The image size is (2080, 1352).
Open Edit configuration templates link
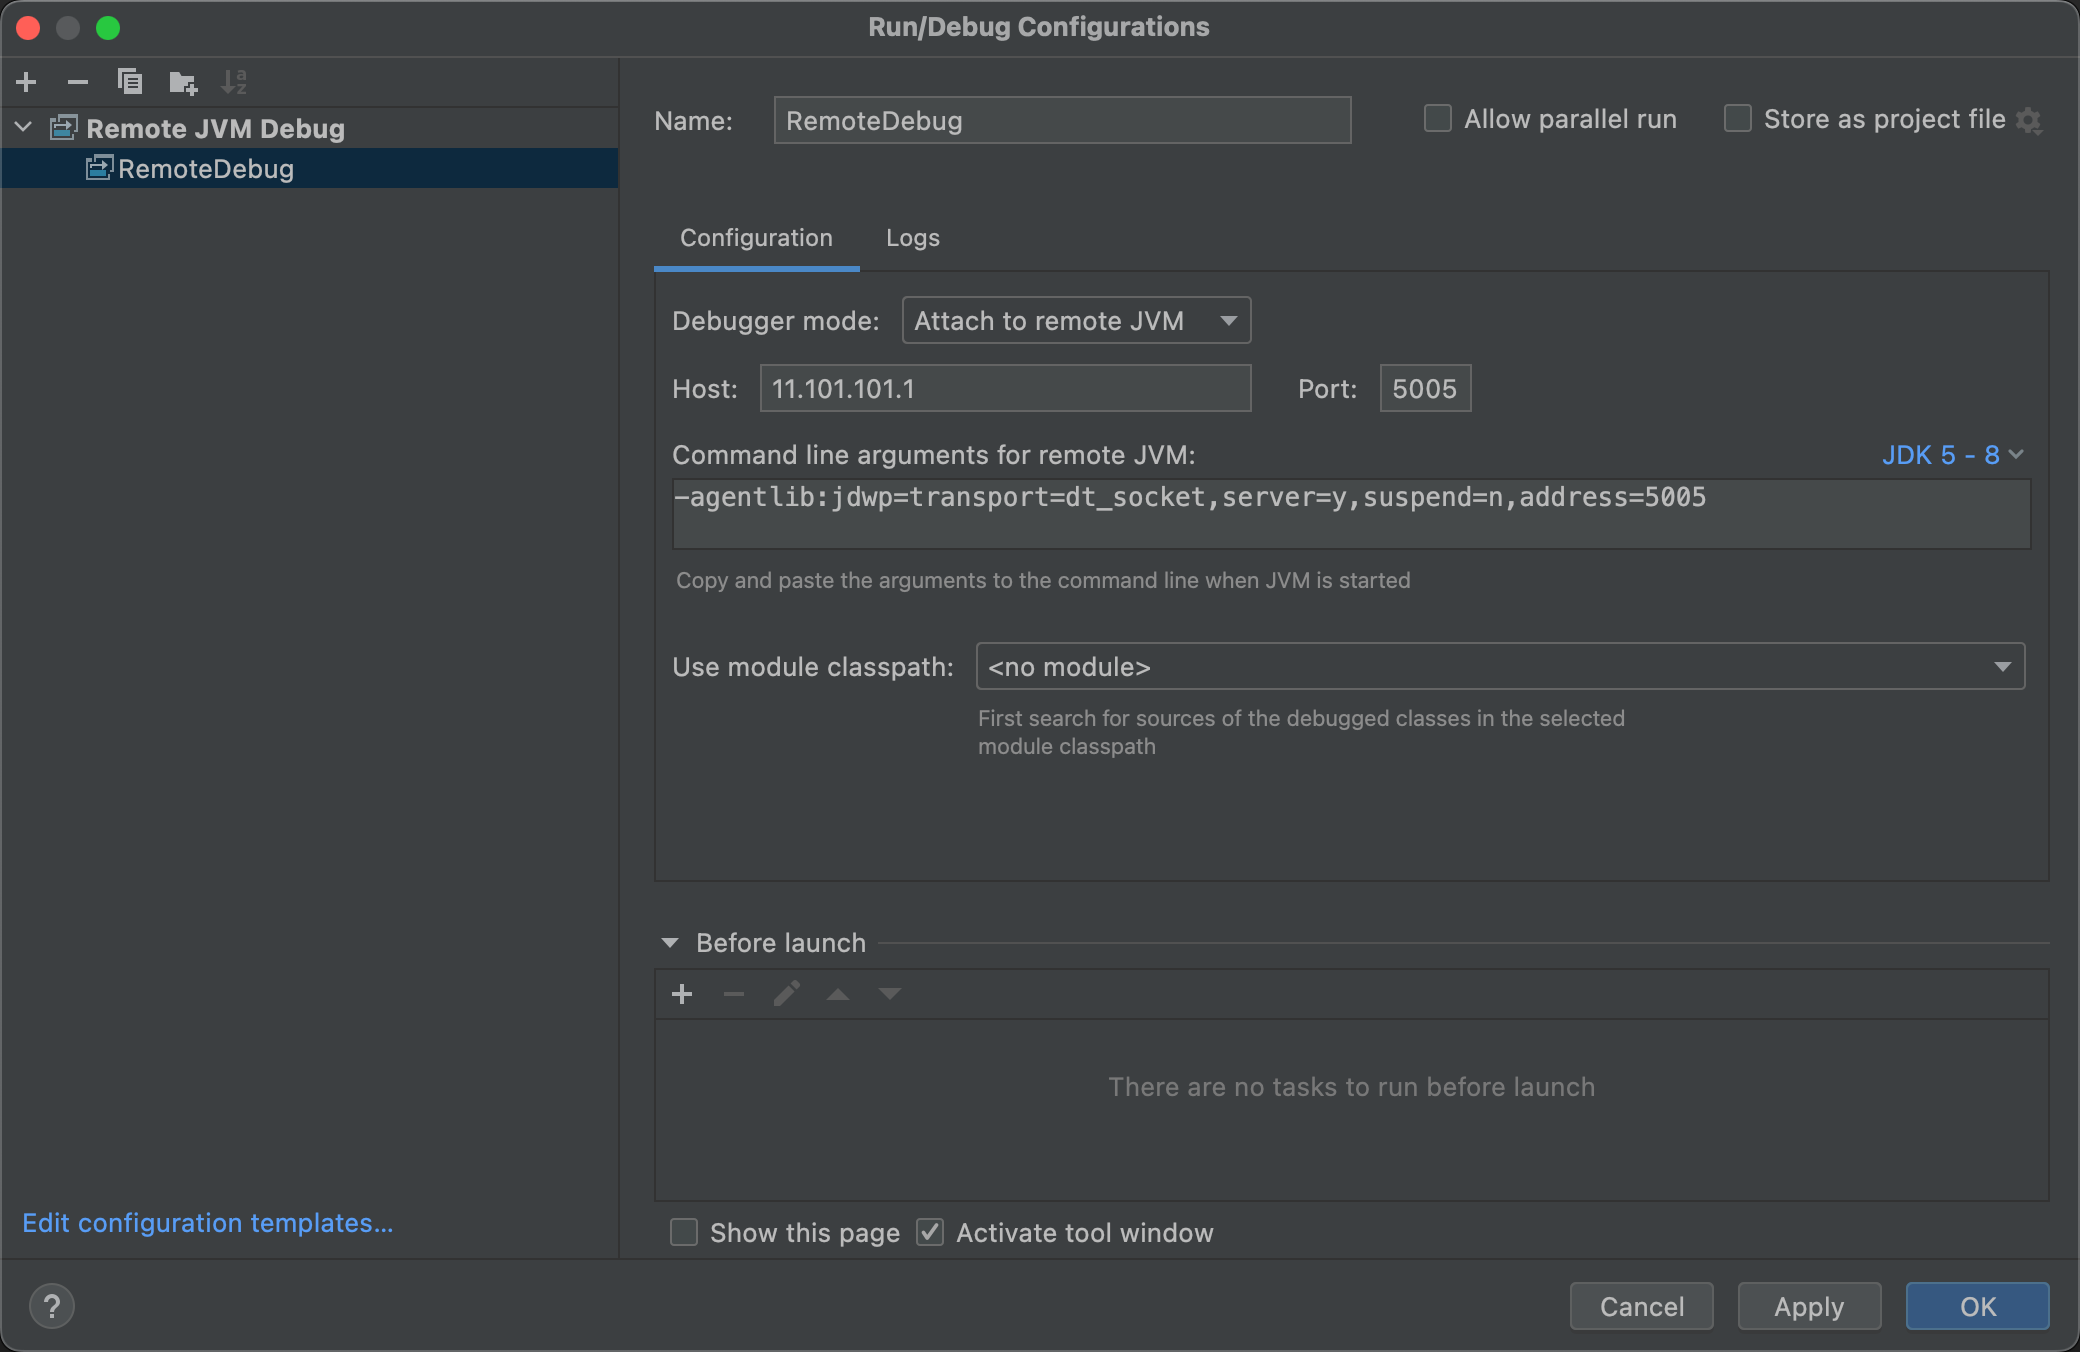coord(208,1223)
